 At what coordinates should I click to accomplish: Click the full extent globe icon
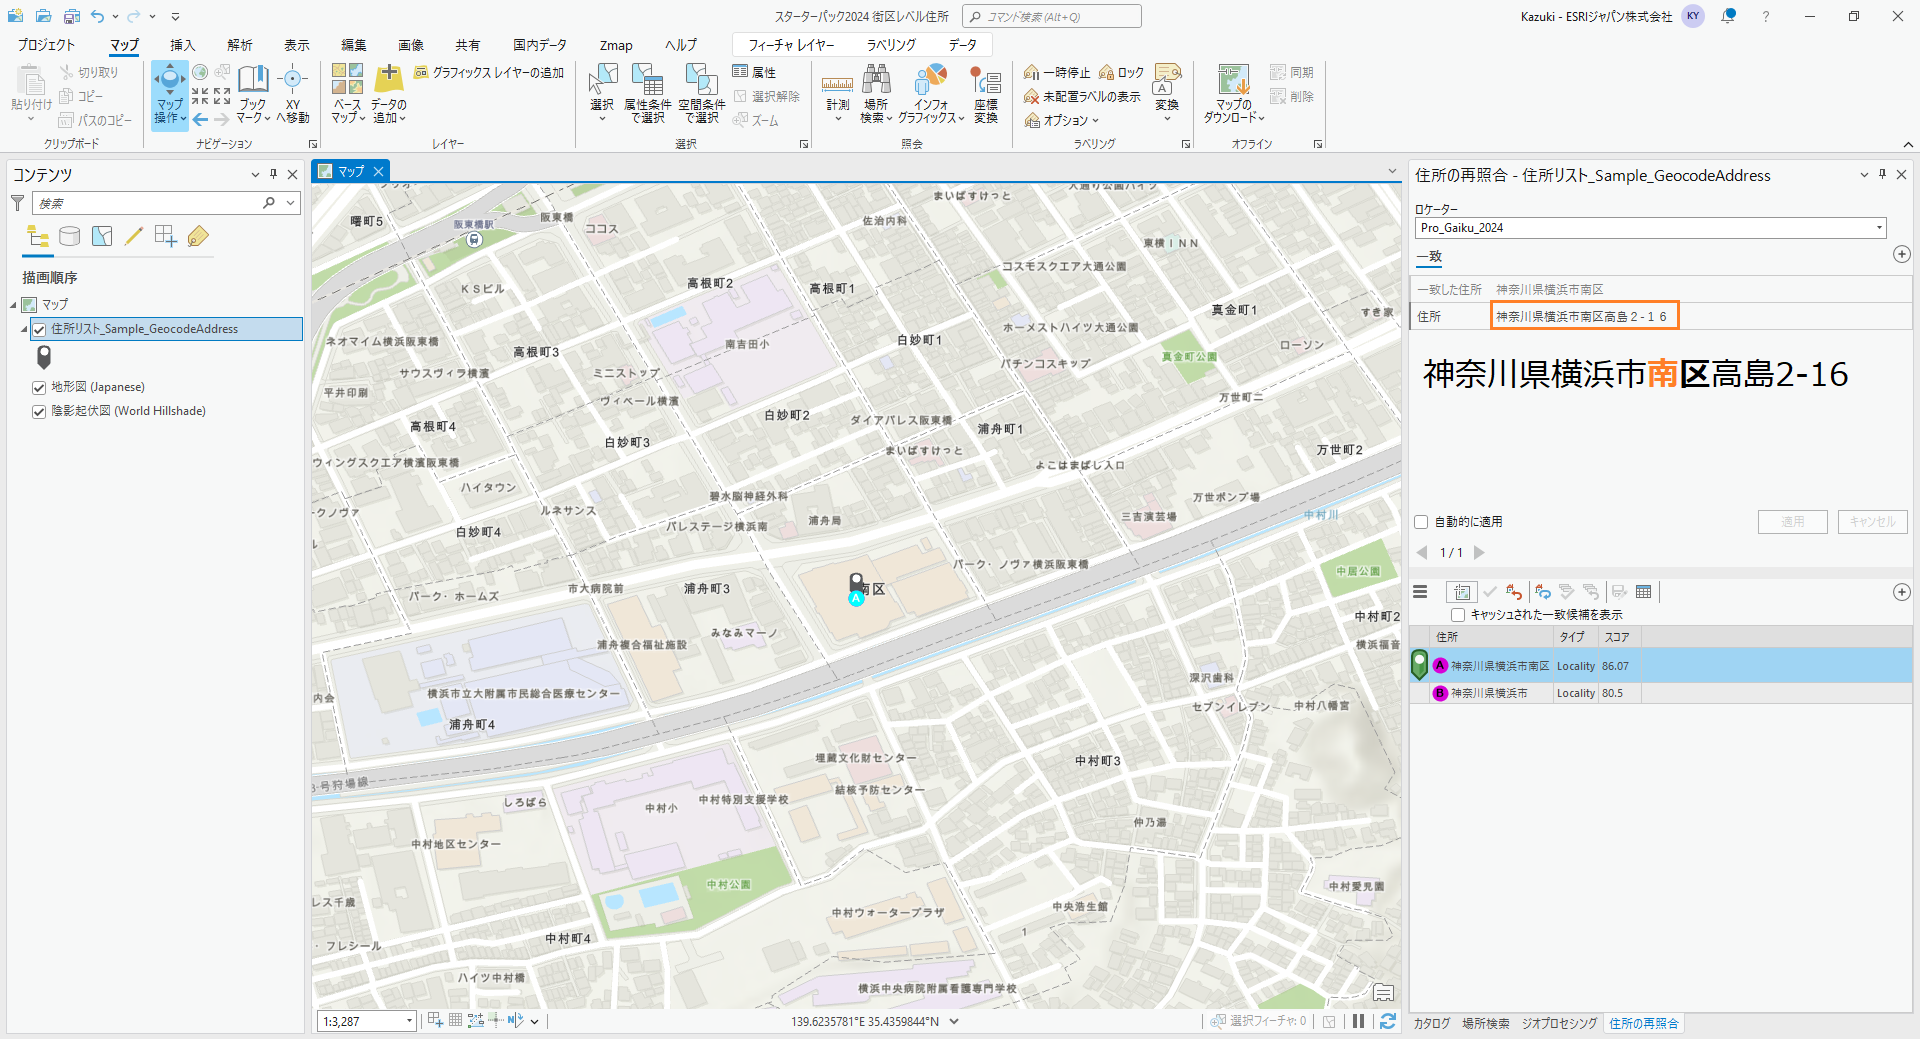(200, 72)
